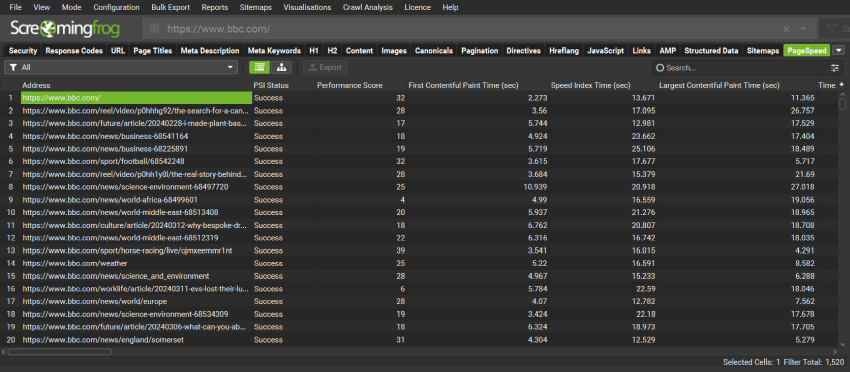Switch to the URL tab
Screen dimensions: 850x372
118,50
